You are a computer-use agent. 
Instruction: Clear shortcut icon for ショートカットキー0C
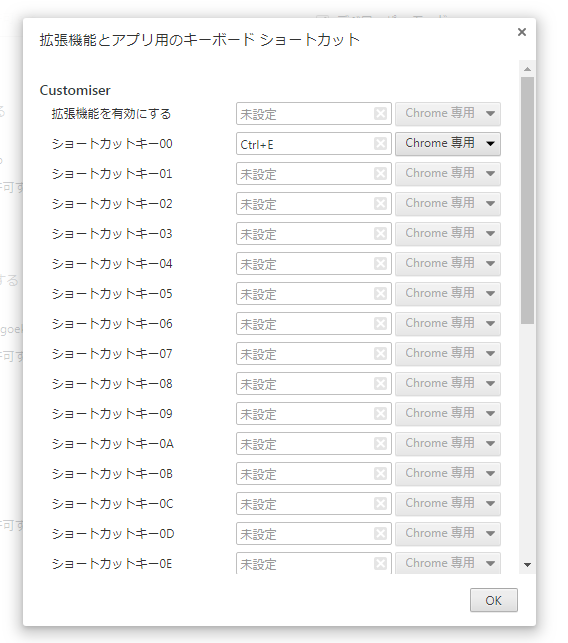click(x=380, y=504)
